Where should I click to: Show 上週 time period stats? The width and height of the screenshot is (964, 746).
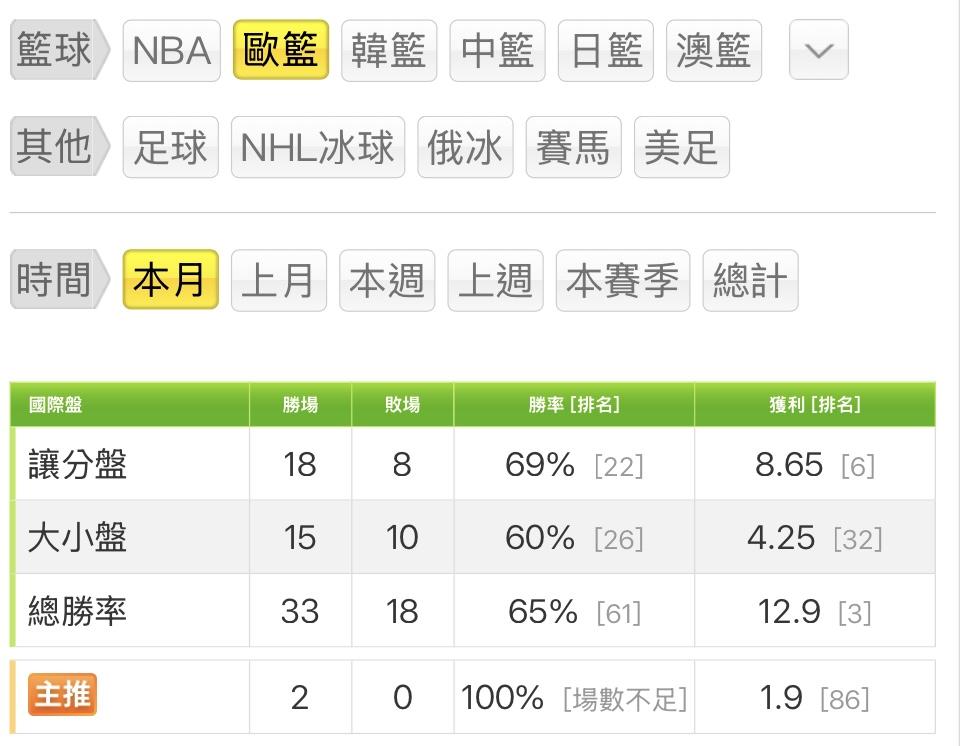pos(495,280)
